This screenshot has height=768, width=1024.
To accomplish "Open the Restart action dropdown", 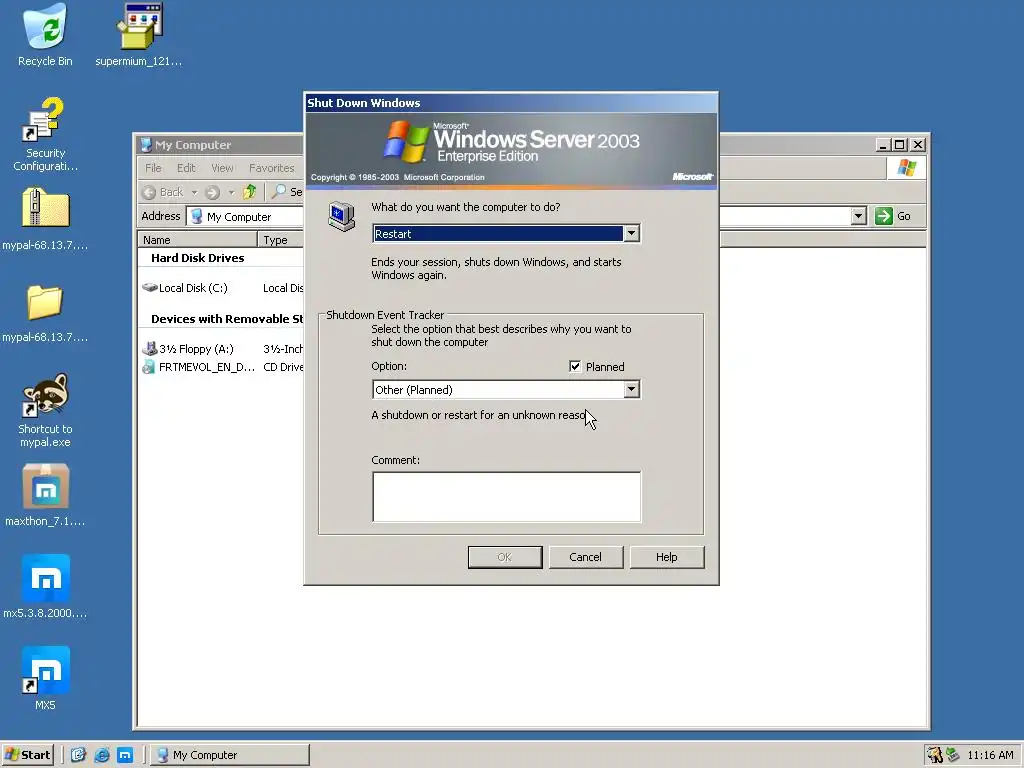I will [631, 233].
